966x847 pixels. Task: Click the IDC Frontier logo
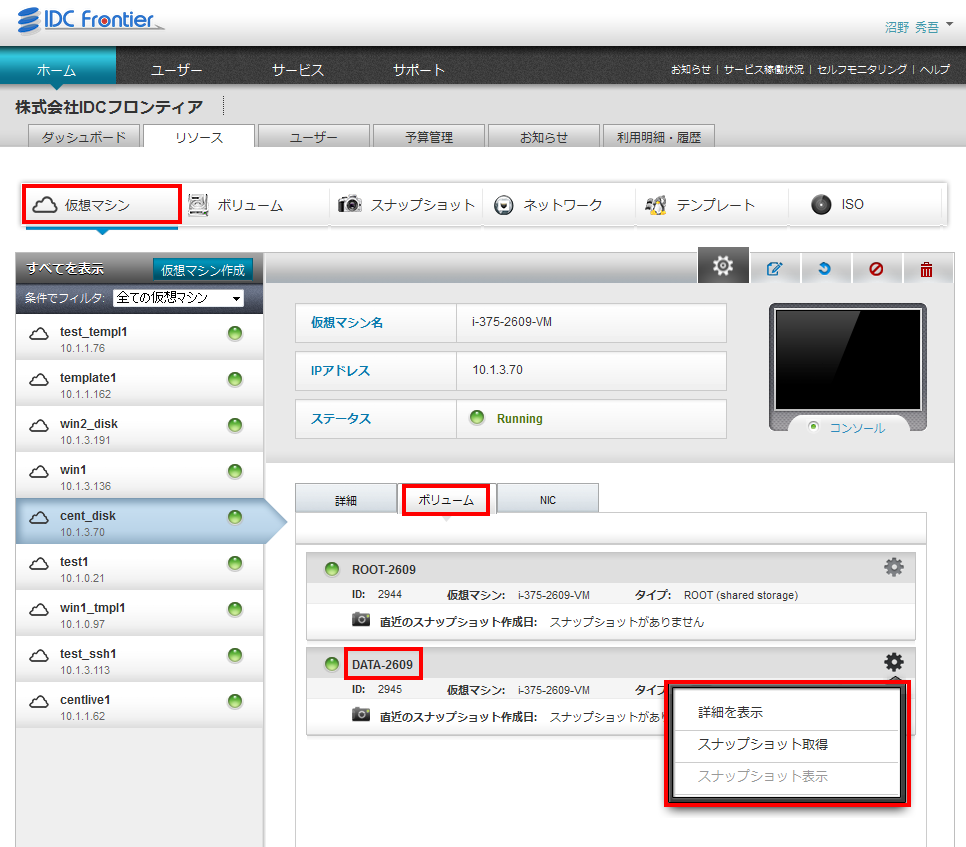pyautogui.click(x=89, y=20)
